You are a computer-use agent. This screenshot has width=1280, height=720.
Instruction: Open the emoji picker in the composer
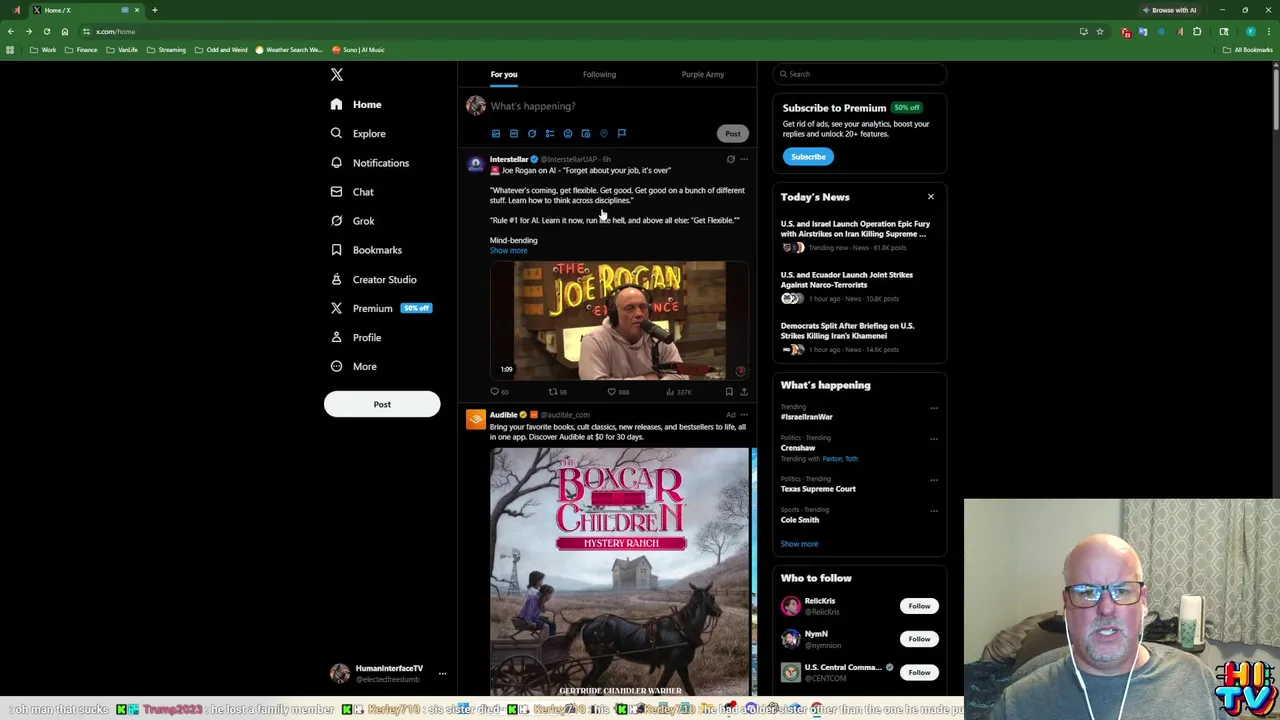point(568,133)
